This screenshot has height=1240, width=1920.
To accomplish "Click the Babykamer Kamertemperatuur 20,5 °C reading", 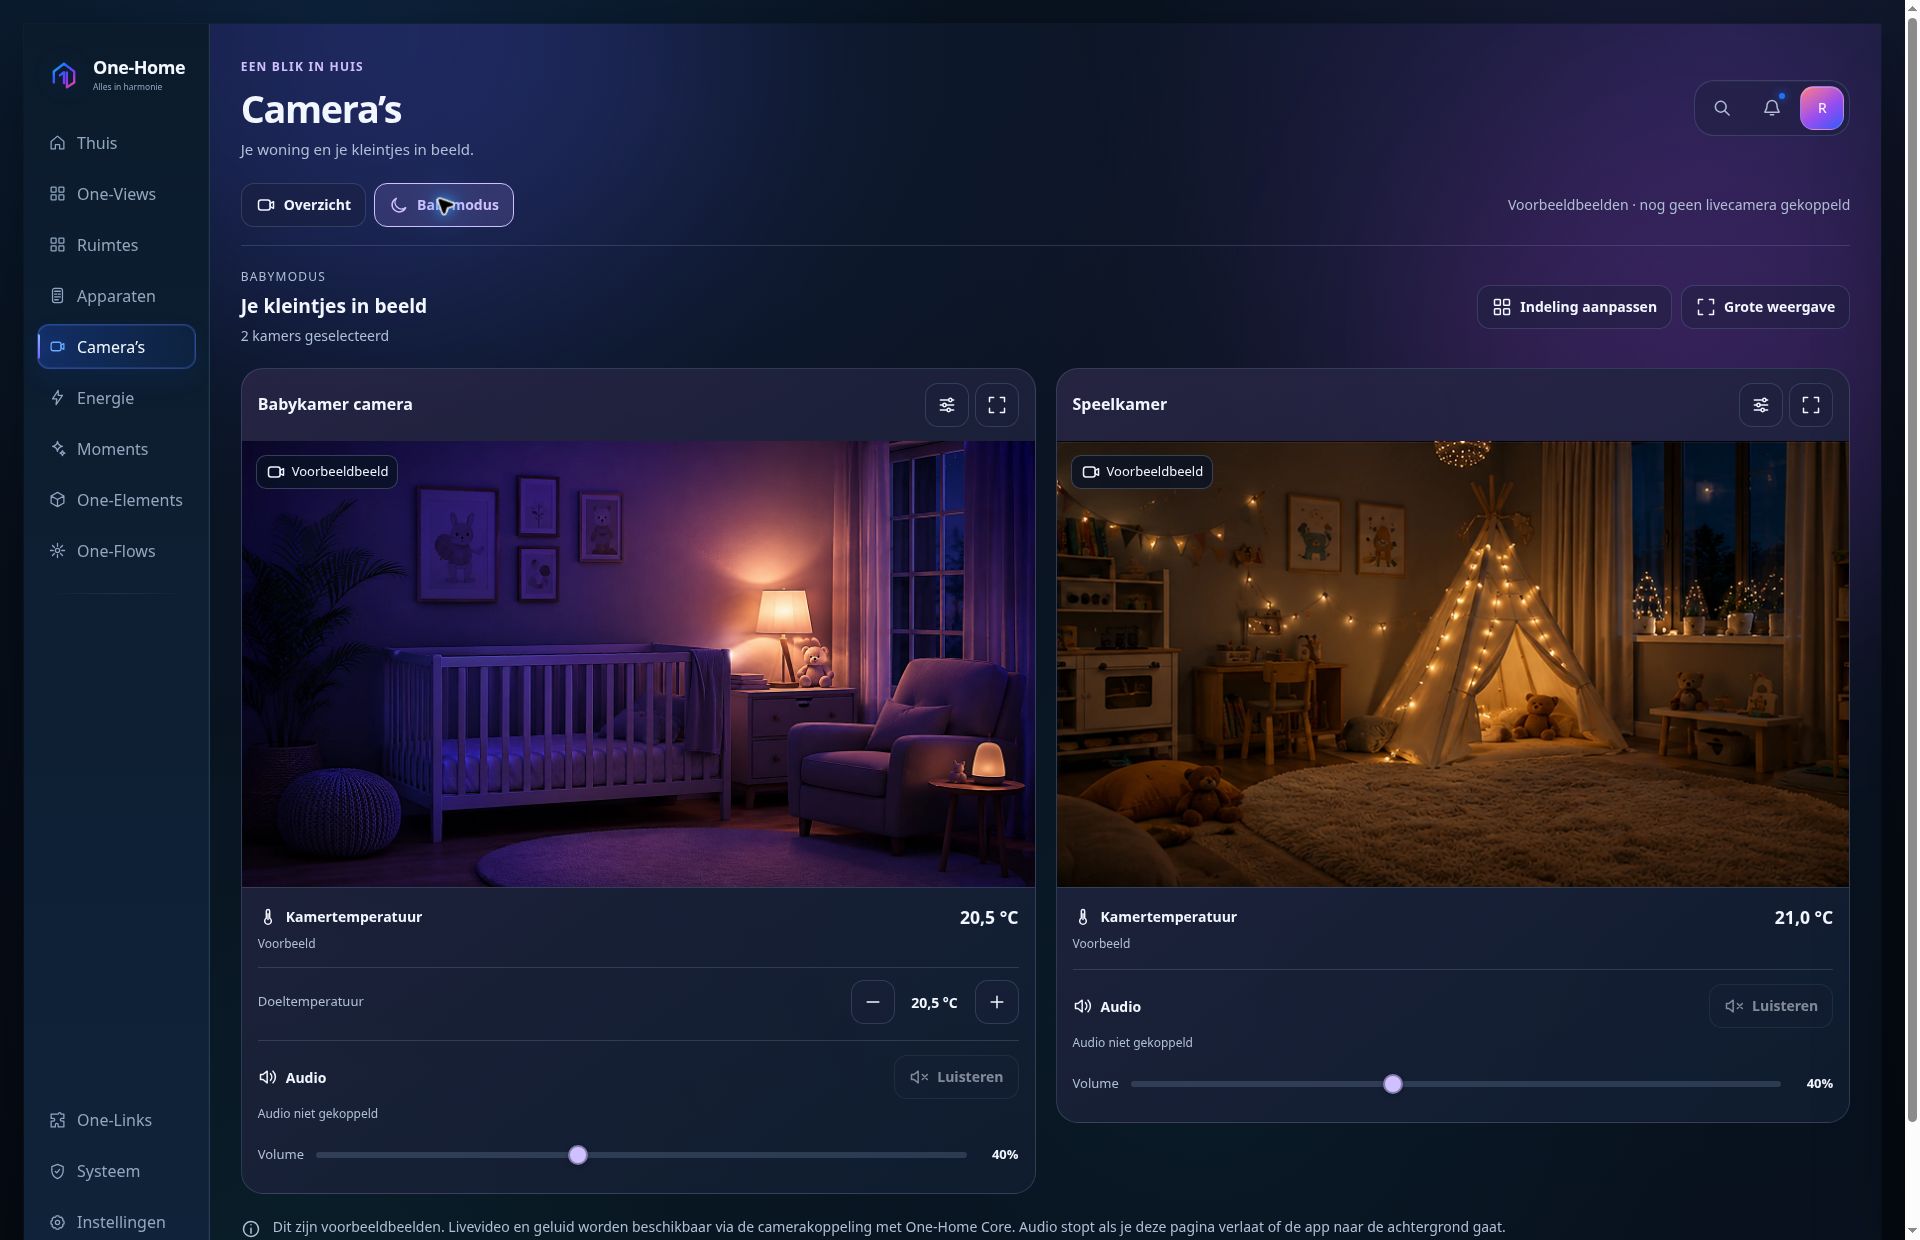I will [989, 918].
